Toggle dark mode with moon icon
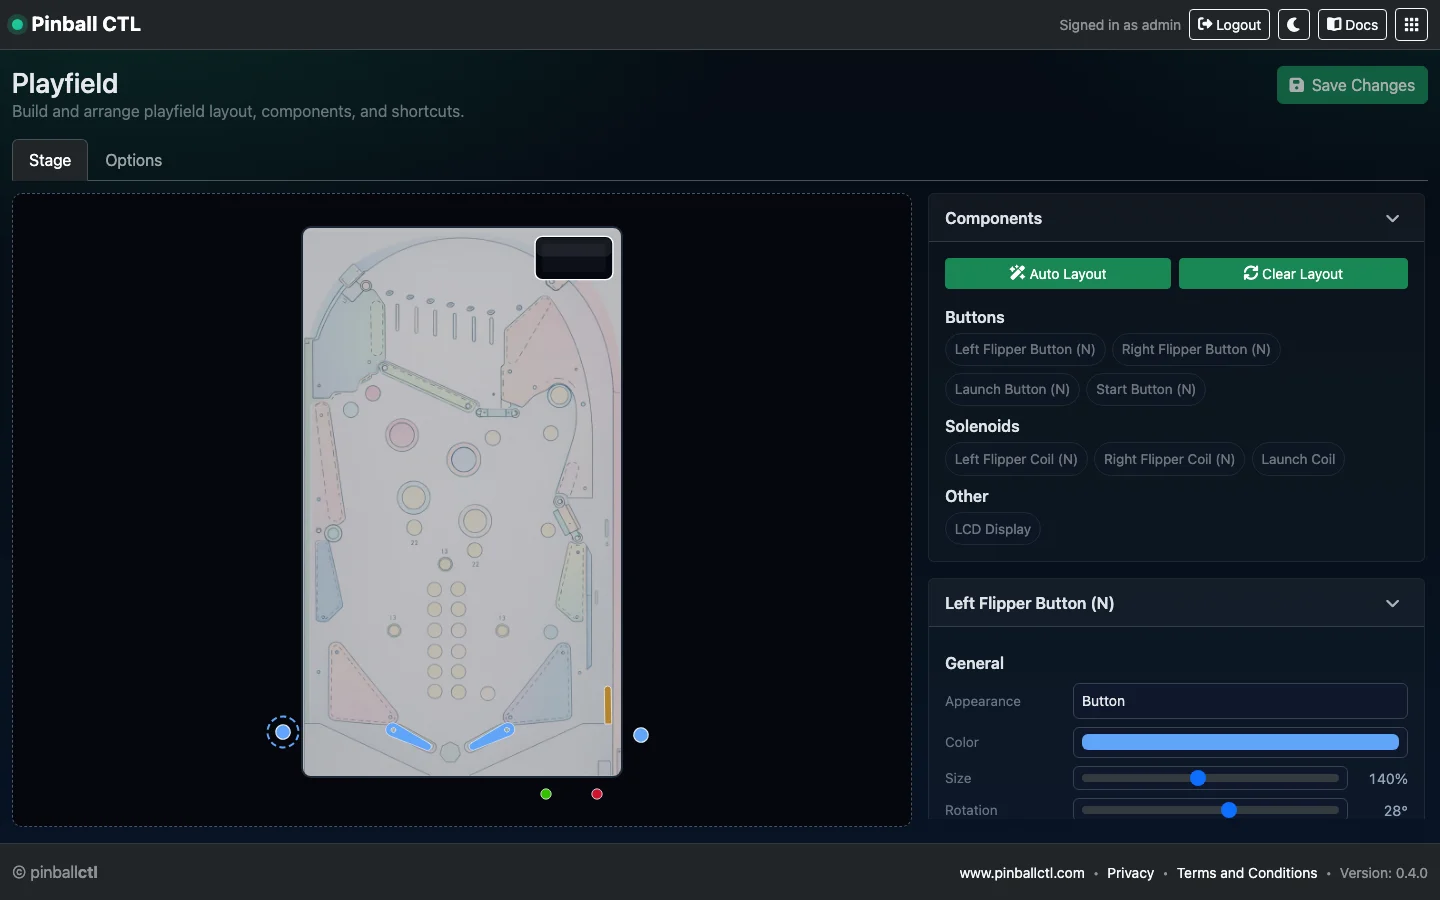This screenshot has width=1440, height=900. (1293, 25)
